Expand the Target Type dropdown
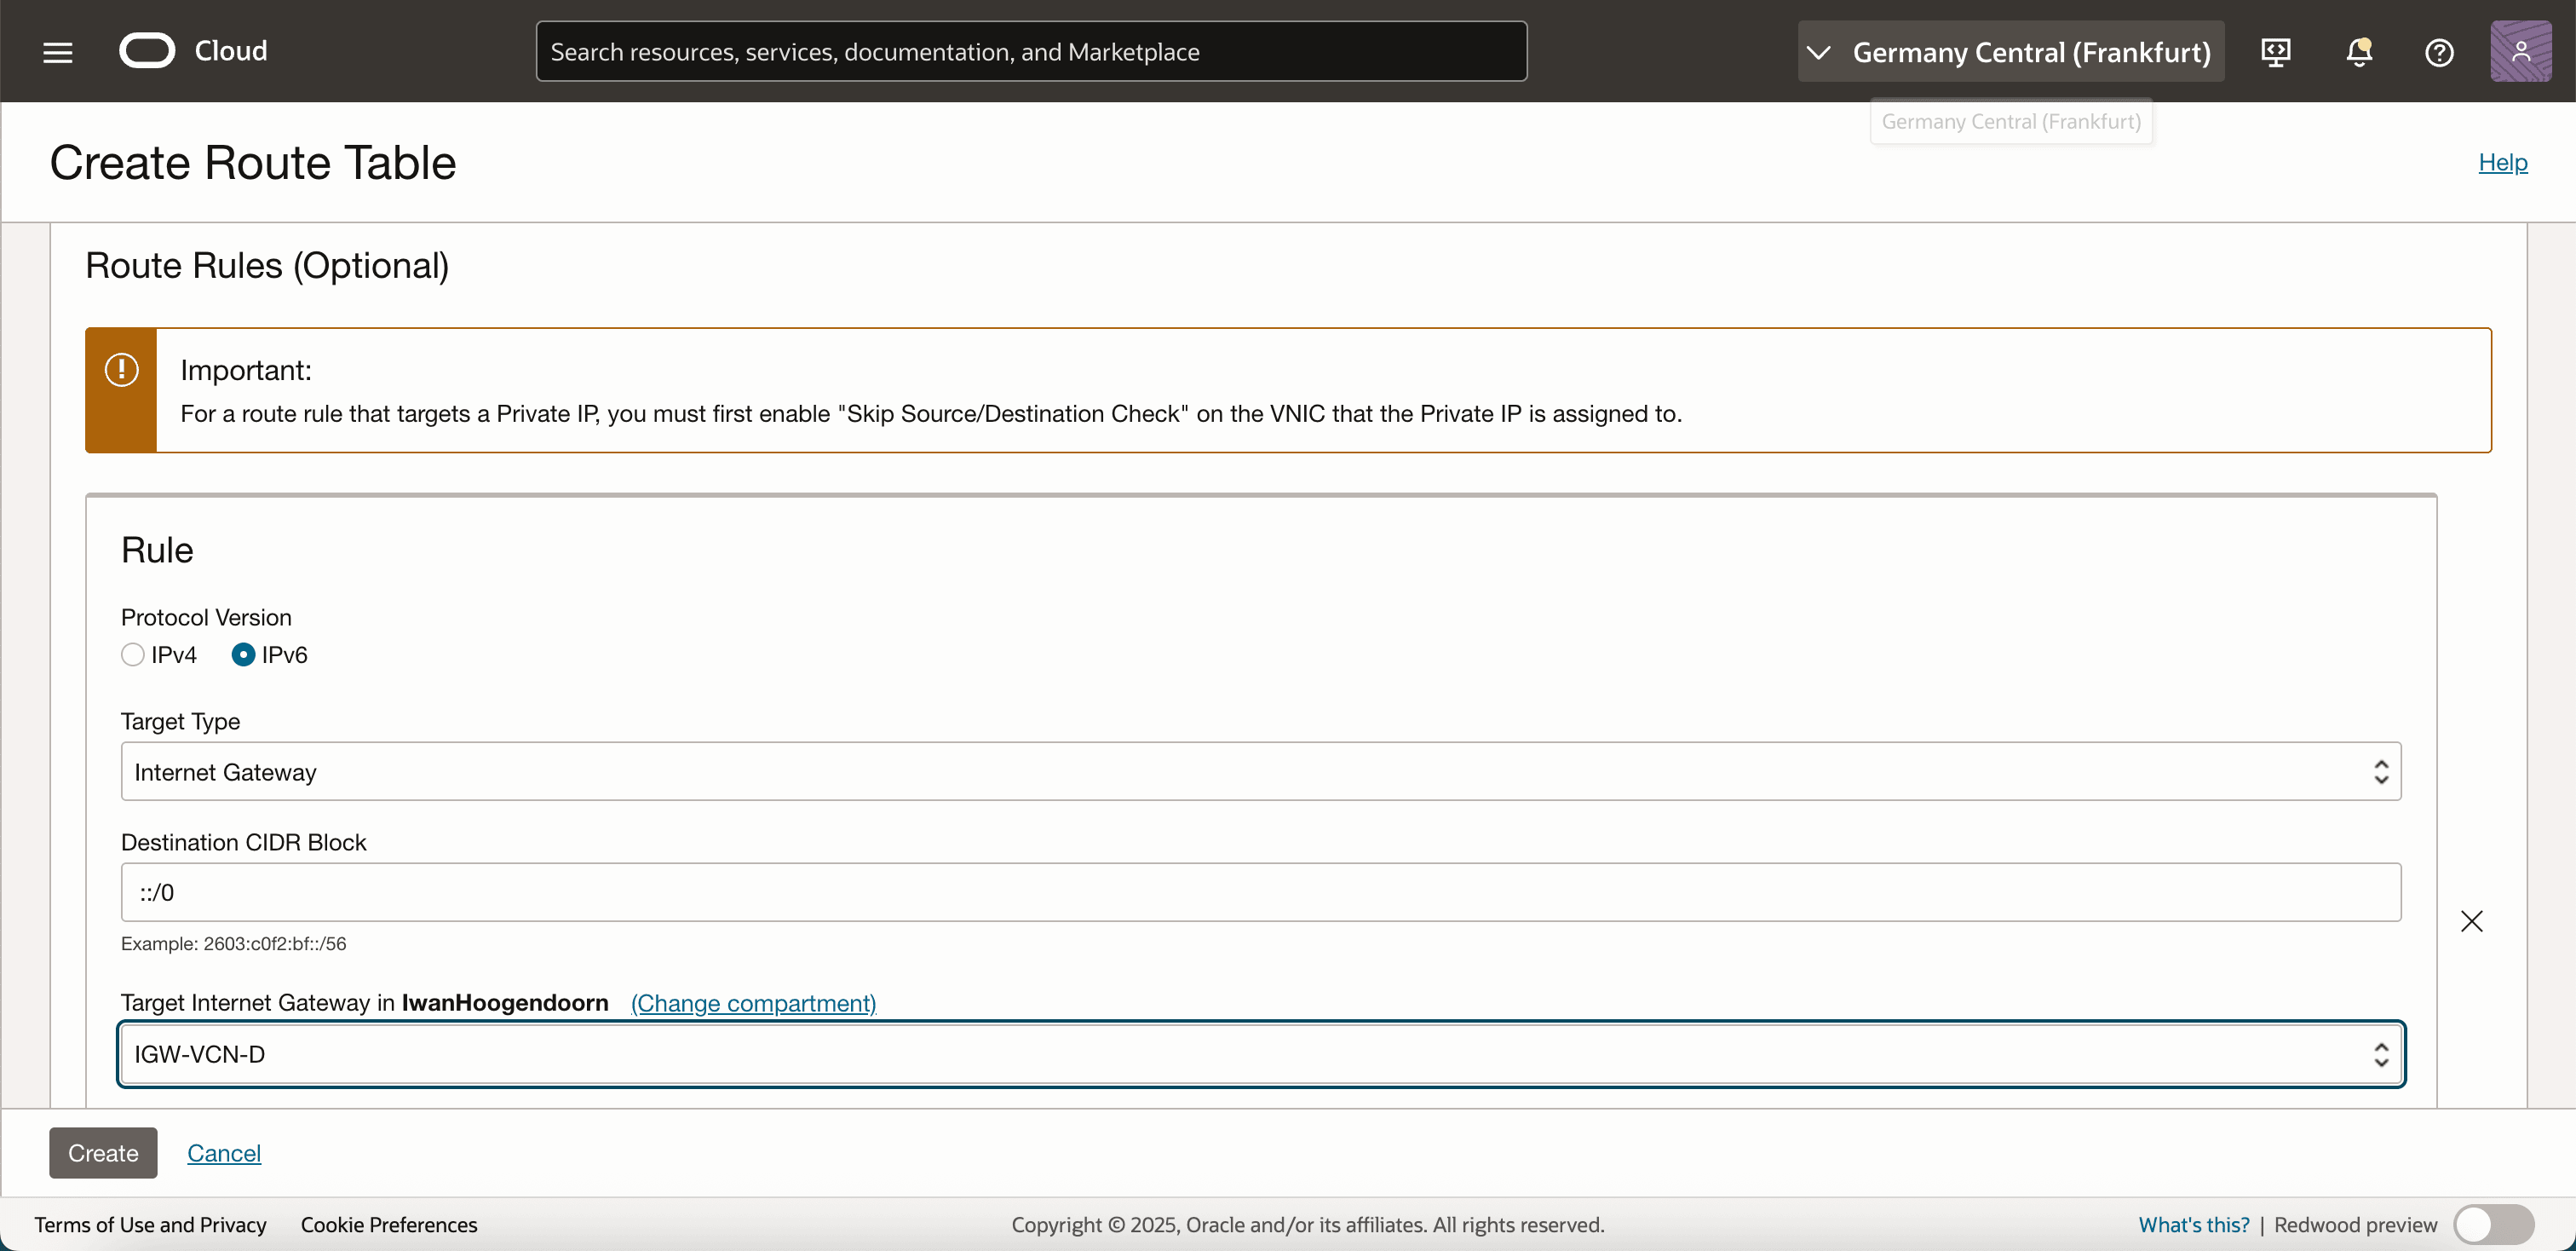This screenshot has width=2576, height=1251. [1260, 771]
